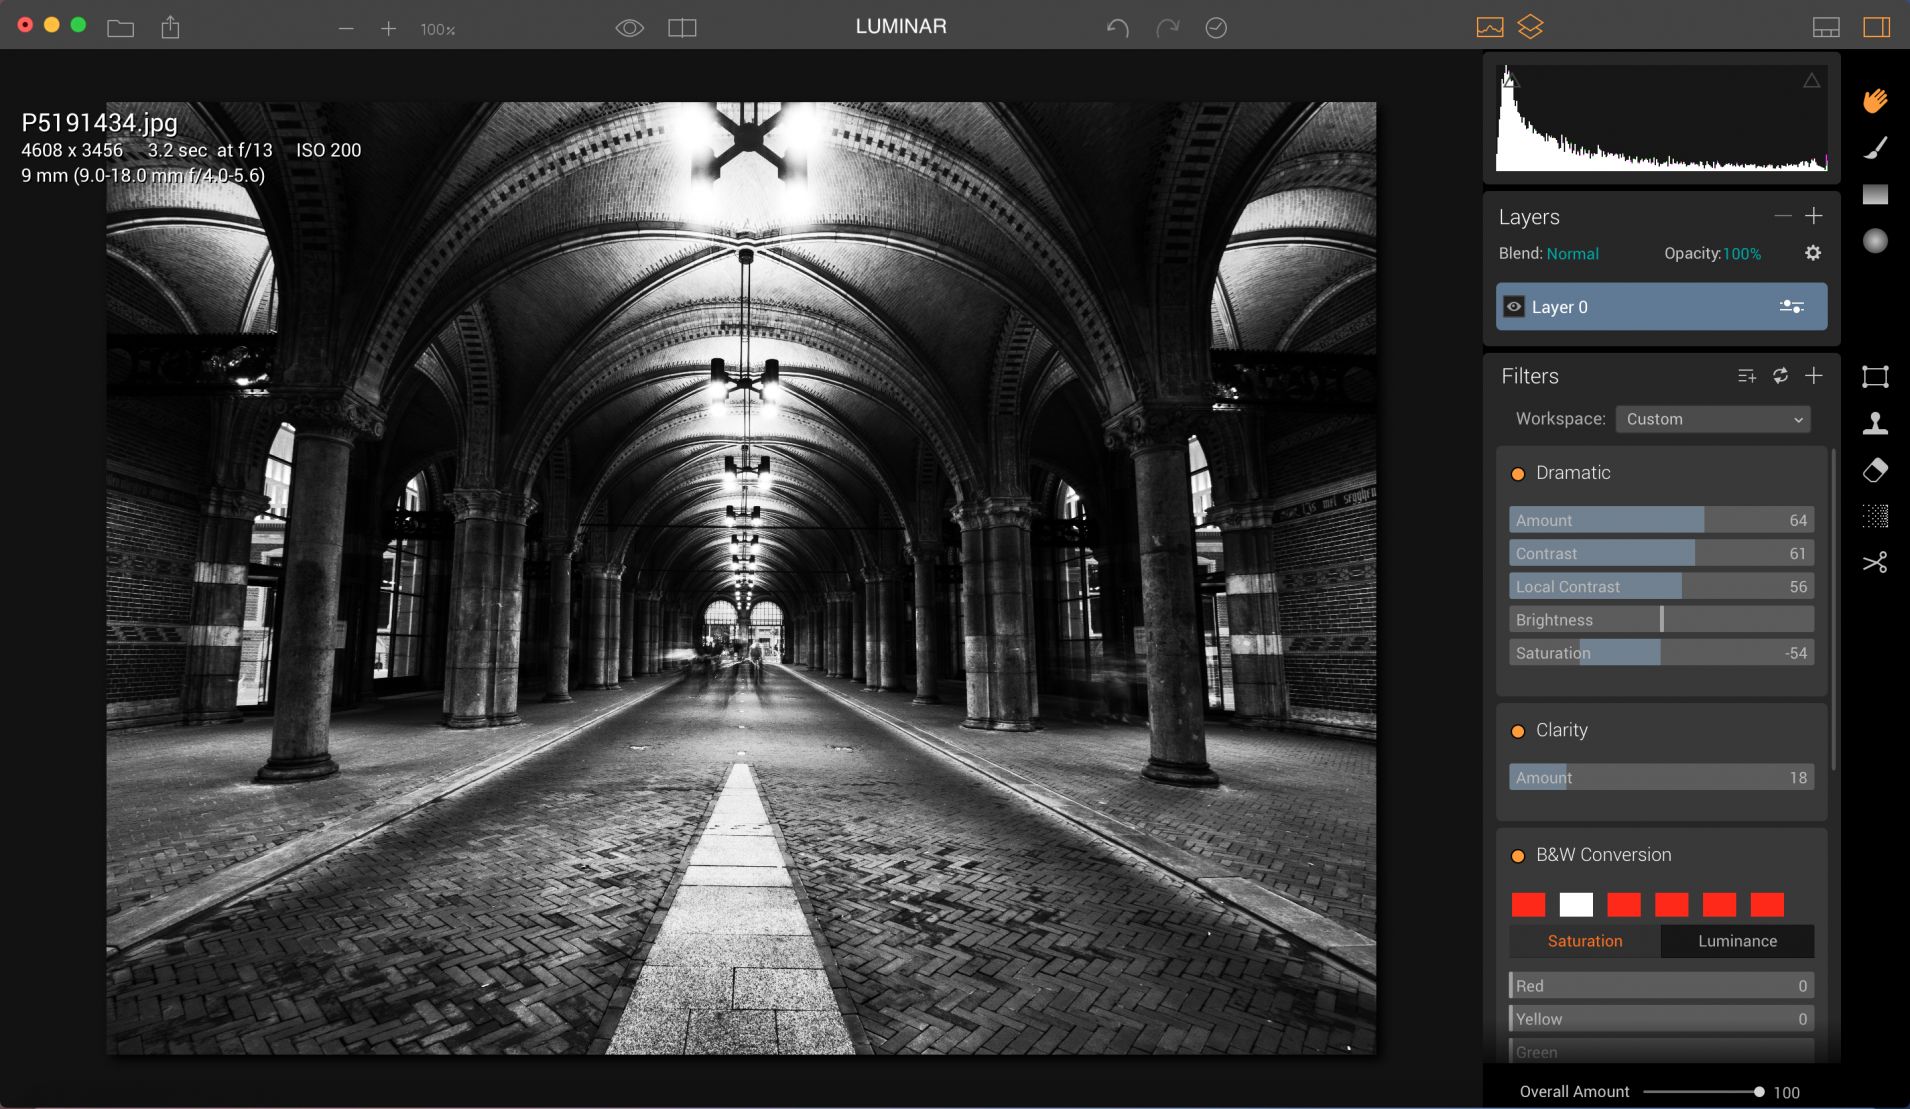Select the Eraser tool
1910x1109 pixels.
(x=1875, y=470)
